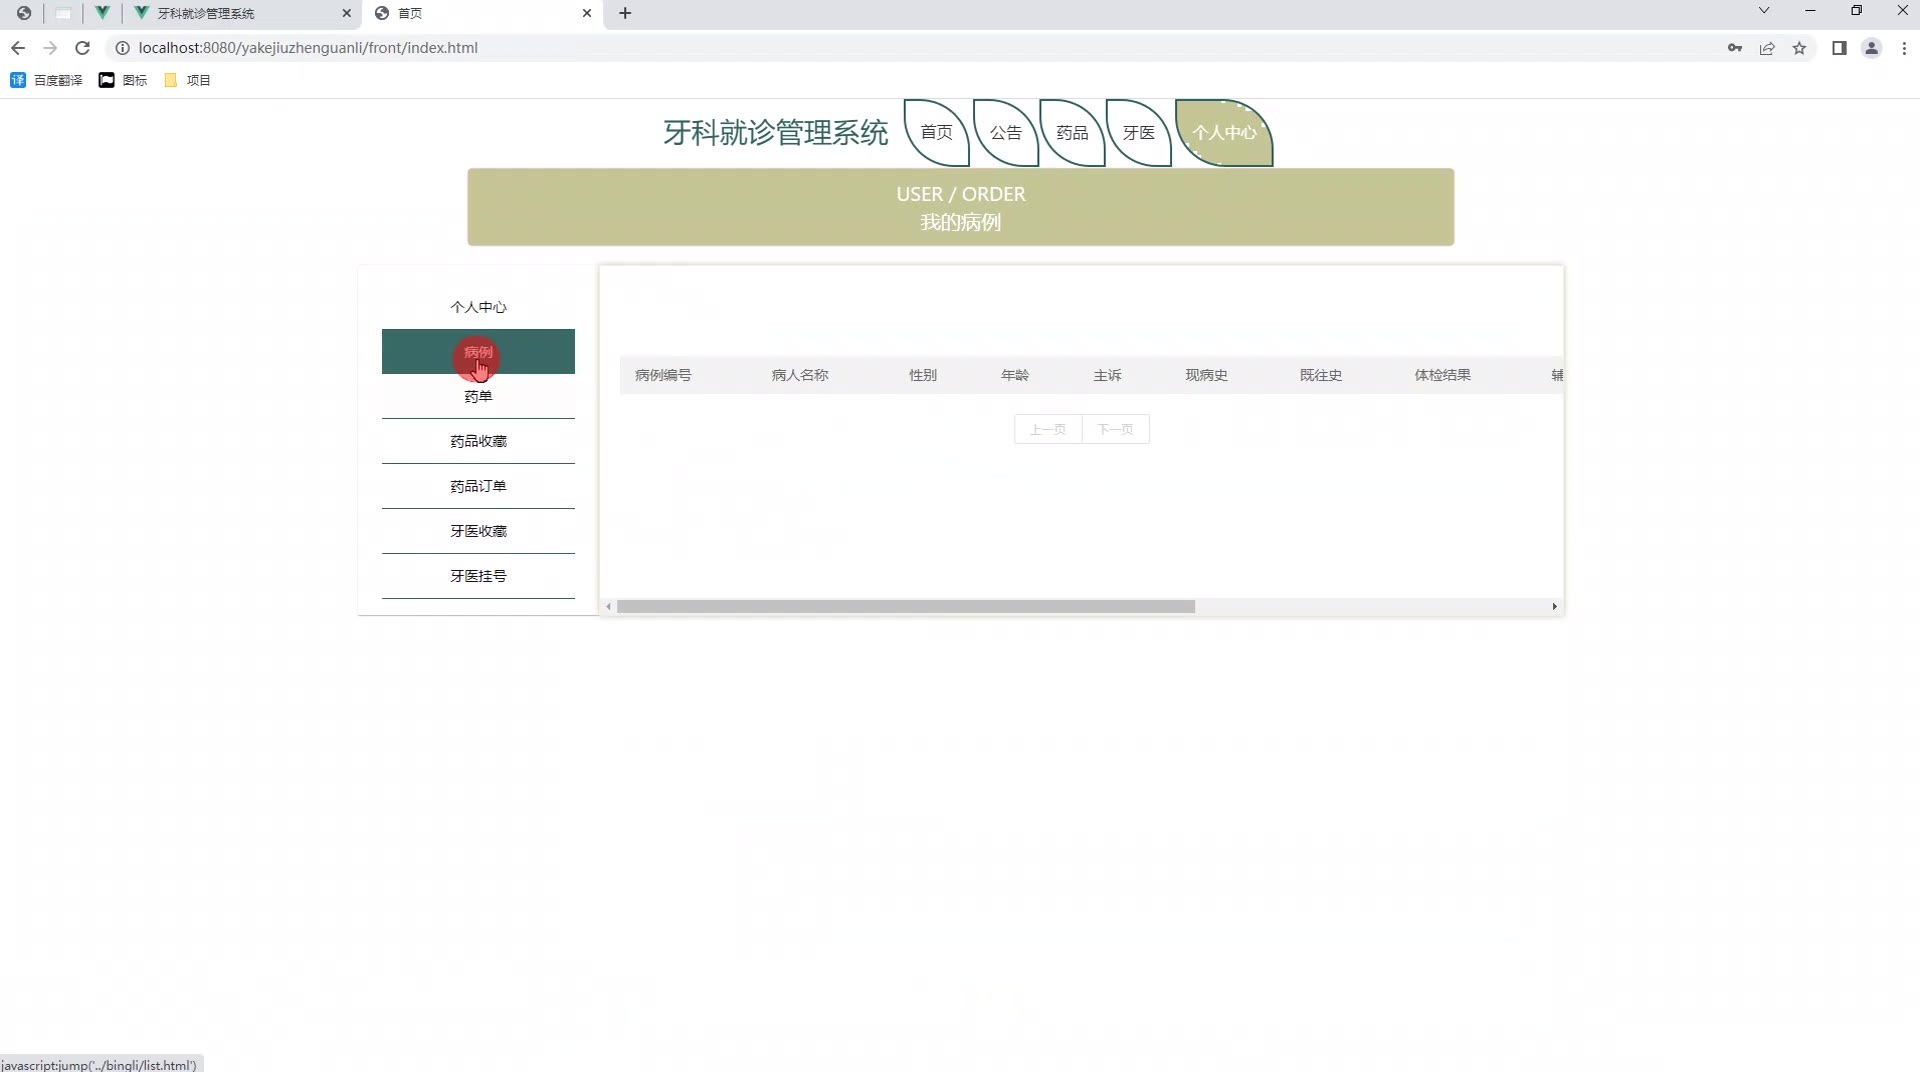The image size is (1920, 1072).
Task: Click the 现病史 column header
Action: pyautogui.click(x=1207, y=375)
